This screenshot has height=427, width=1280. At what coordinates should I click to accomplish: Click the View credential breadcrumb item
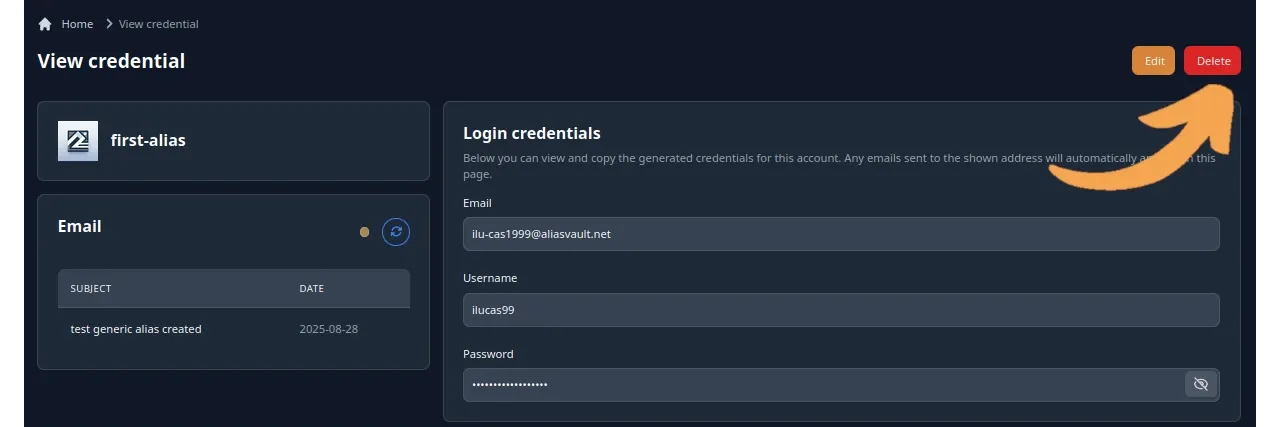point(158,24)
